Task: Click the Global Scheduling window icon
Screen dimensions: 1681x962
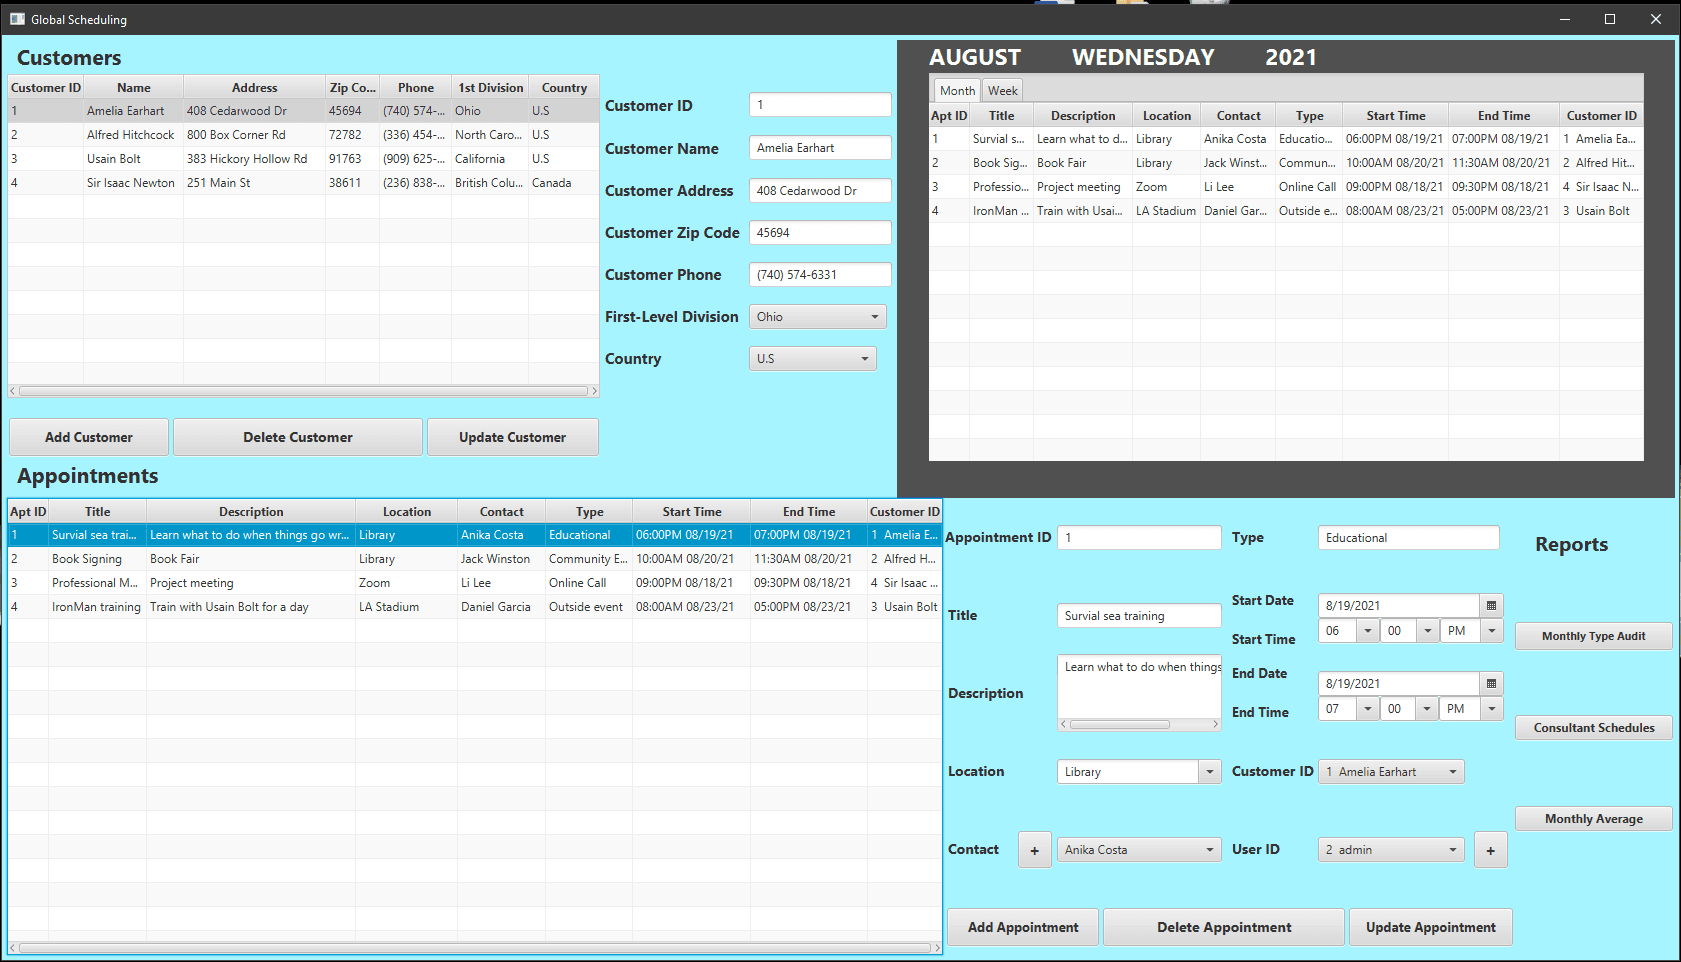Action: coord(17,19)
